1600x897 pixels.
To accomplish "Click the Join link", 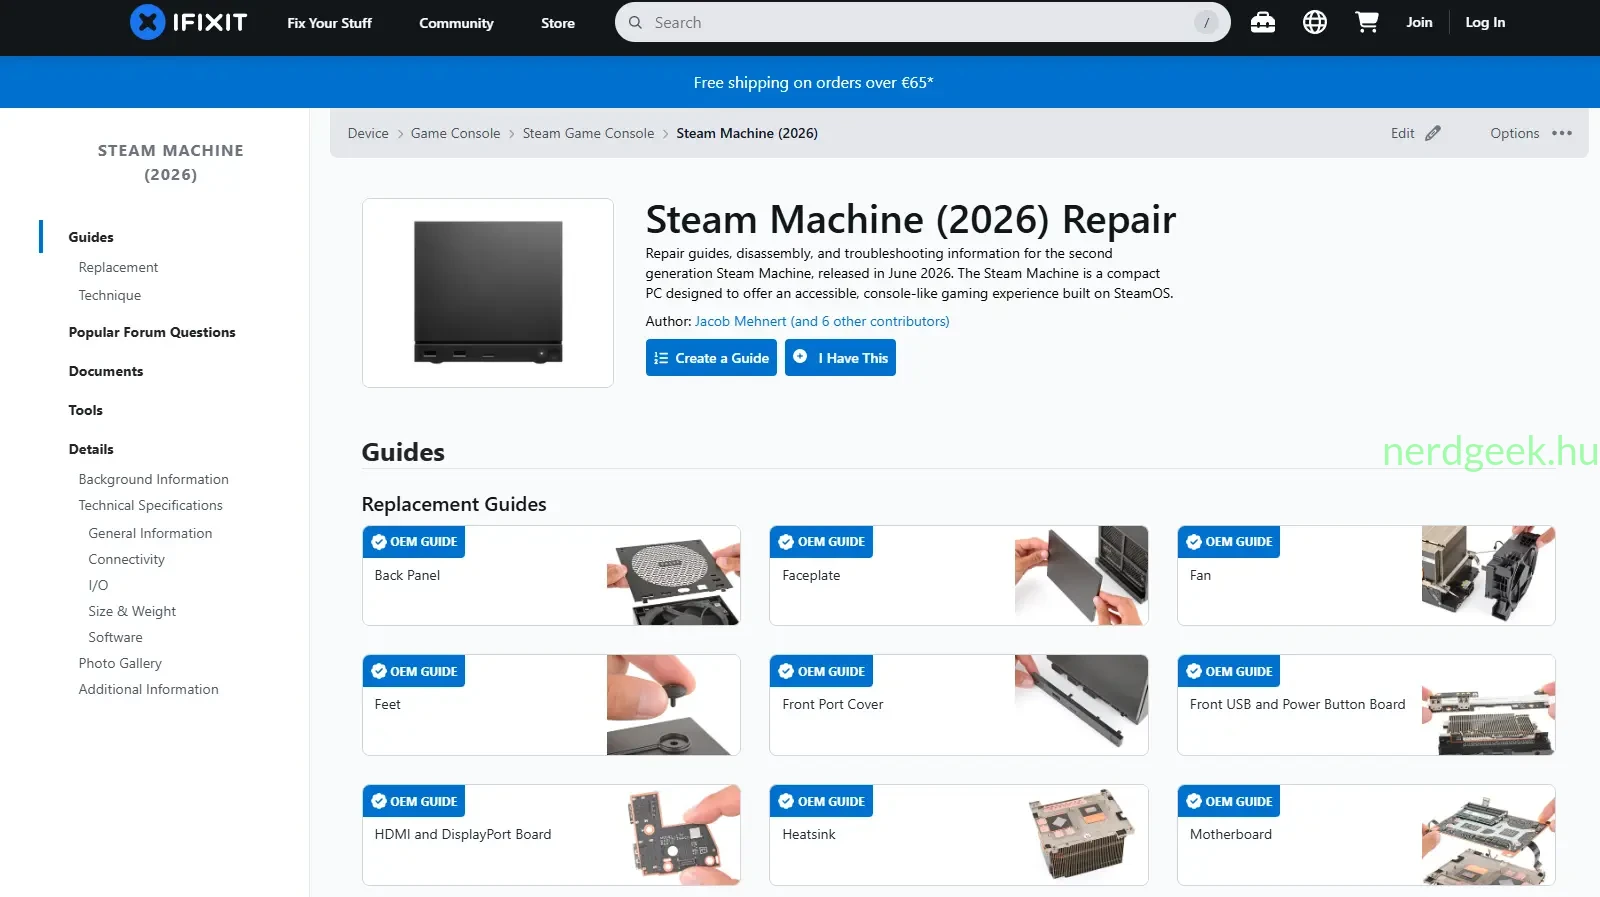I will 1419,22.
